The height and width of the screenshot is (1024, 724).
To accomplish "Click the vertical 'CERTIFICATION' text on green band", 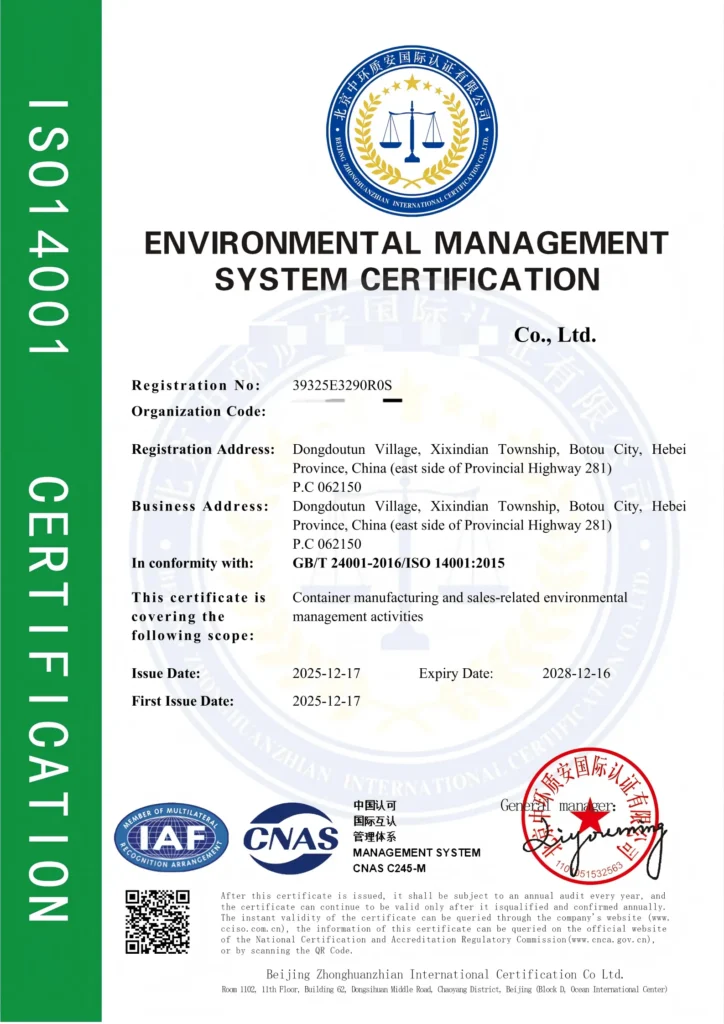I will tap(48, 699).
